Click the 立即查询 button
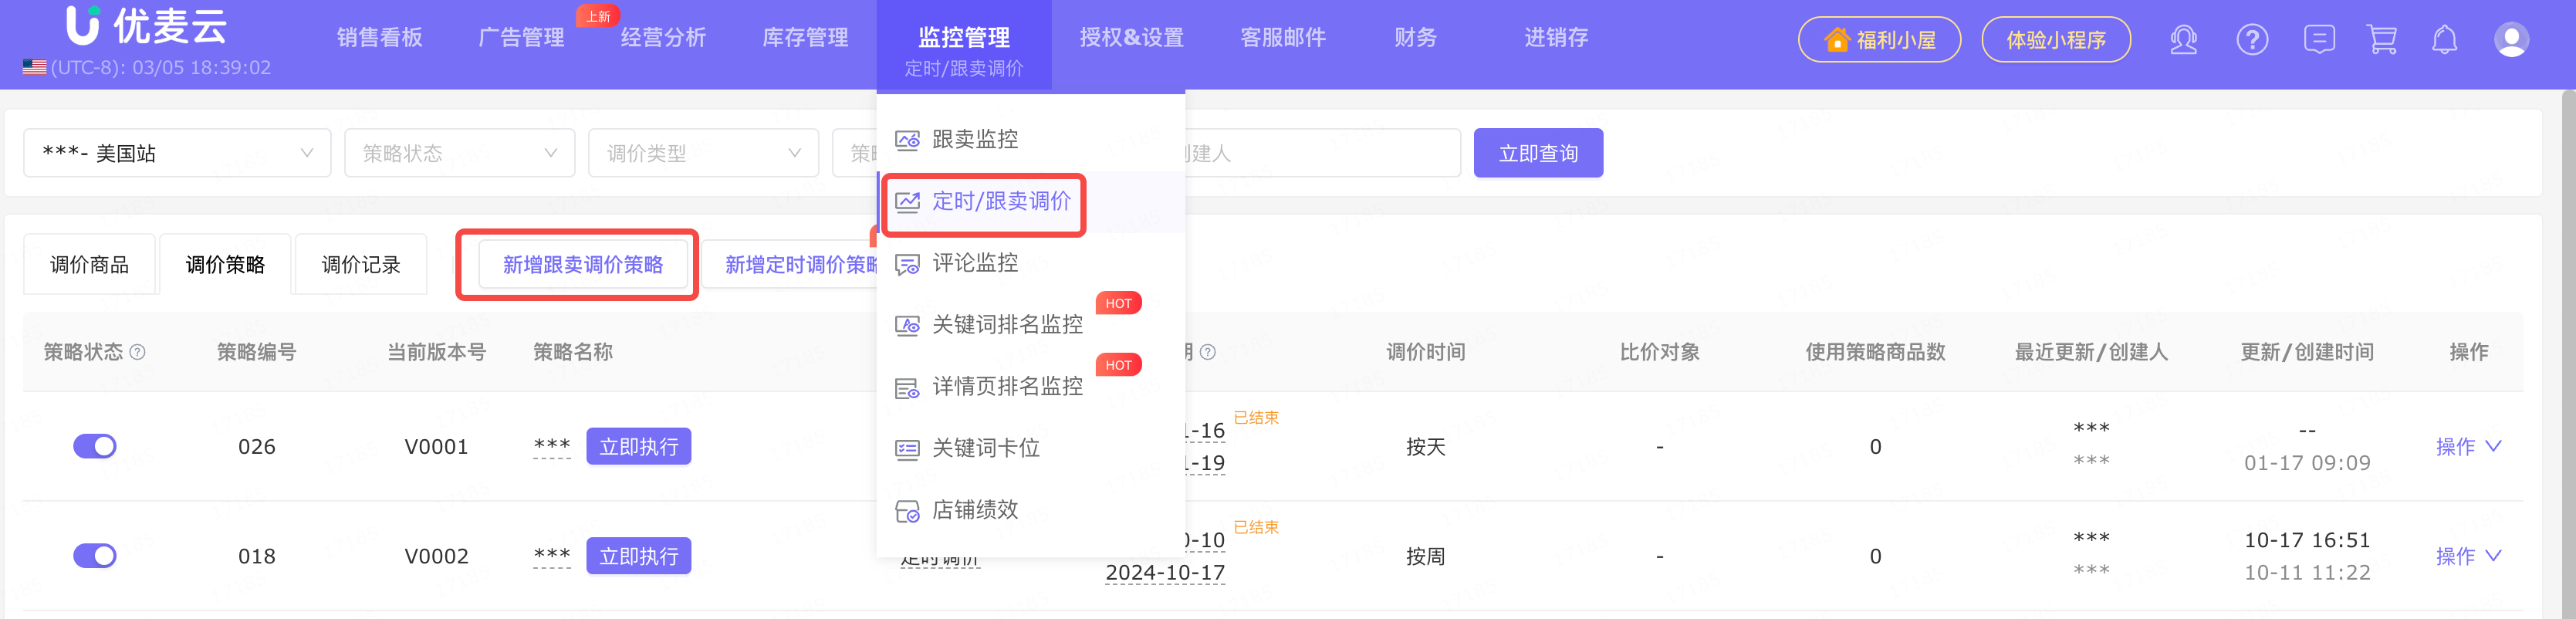This screenshot has height=619, width=2576. pos(1538,153)
